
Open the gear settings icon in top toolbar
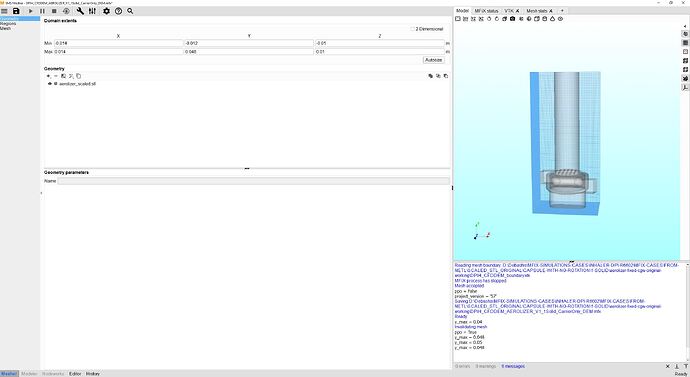[106, 11]
